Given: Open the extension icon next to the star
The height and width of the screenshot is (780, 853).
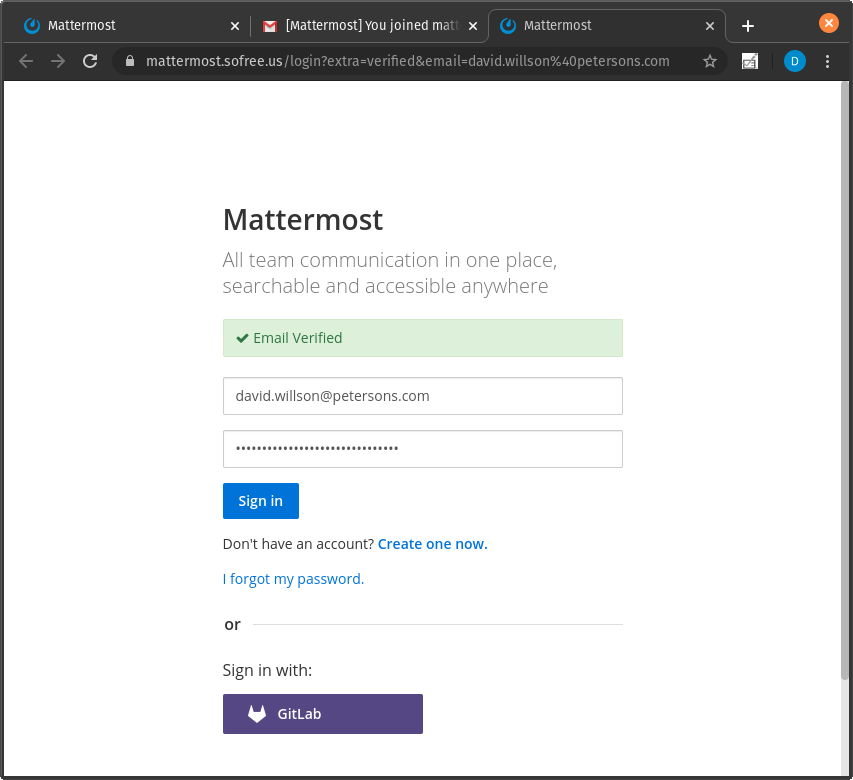Looking at the screenshot, I should [x=750, y=61].
